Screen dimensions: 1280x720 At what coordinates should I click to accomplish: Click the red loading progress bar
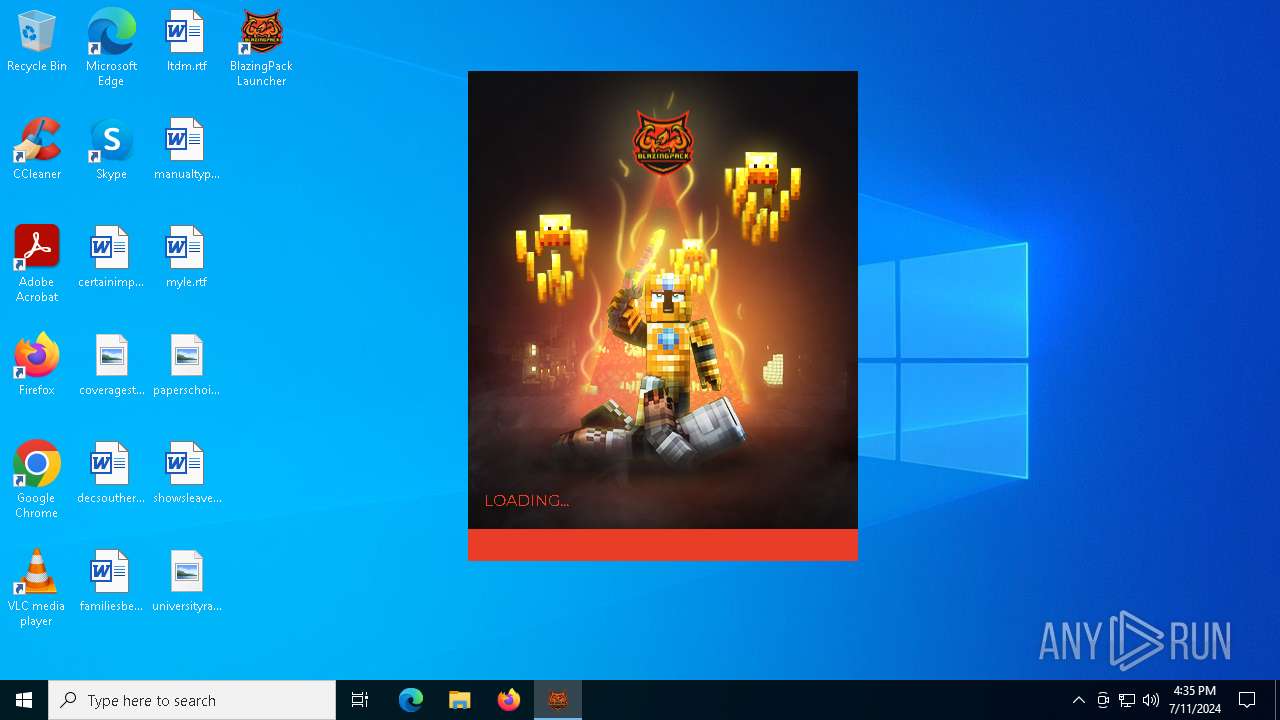point(663,545)
